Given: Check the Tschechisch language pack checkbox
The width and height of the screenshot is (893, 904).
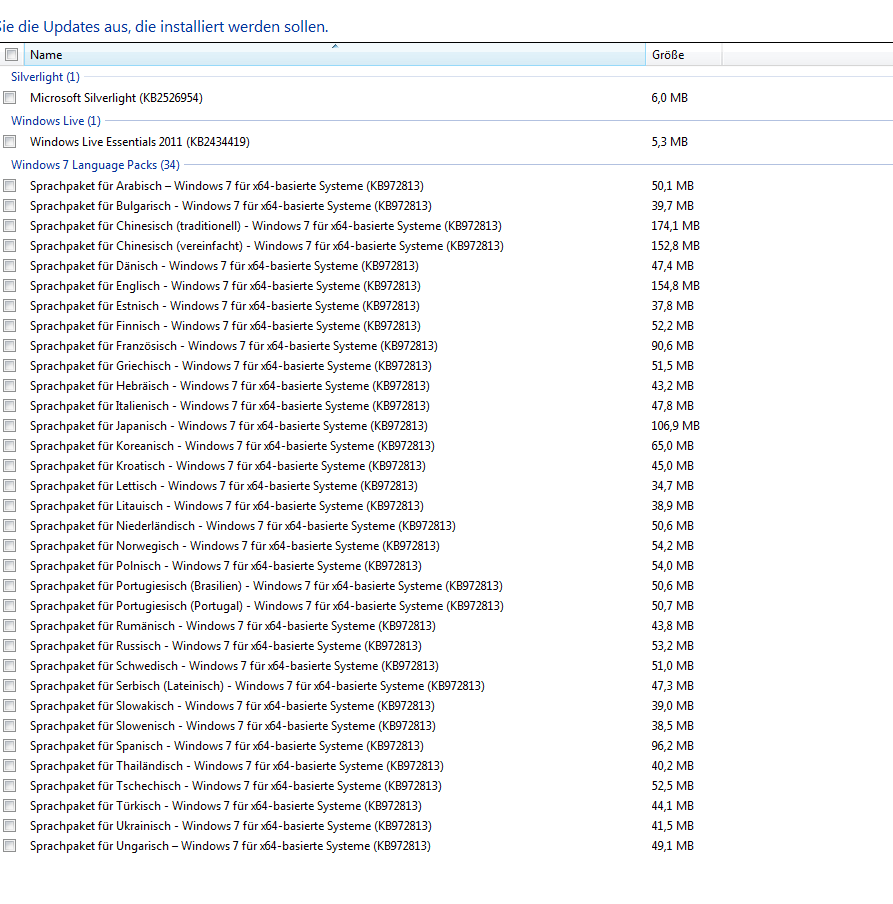Looking at the screenshot, I should click(9, 786).
